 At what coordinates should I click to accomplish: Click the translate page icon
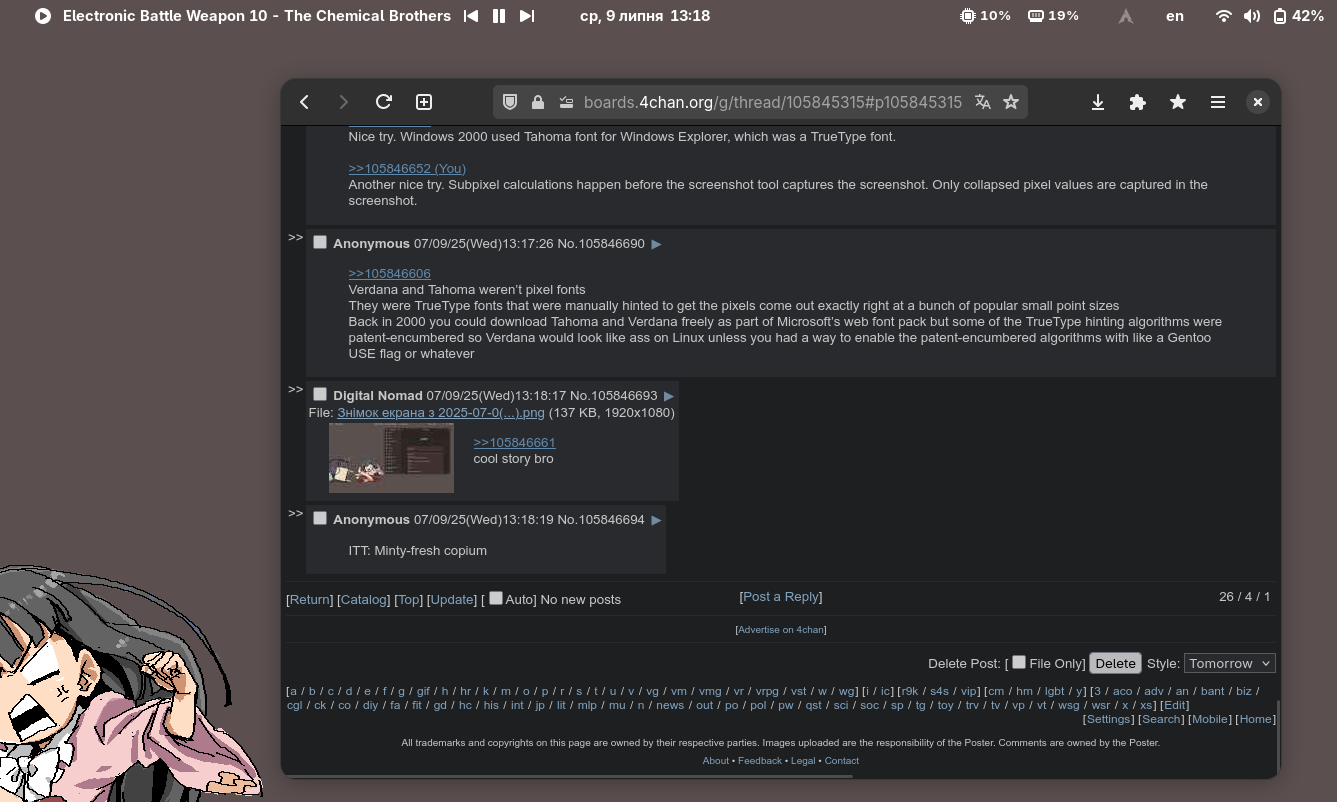pyautogui.click(x=983, y=102)
